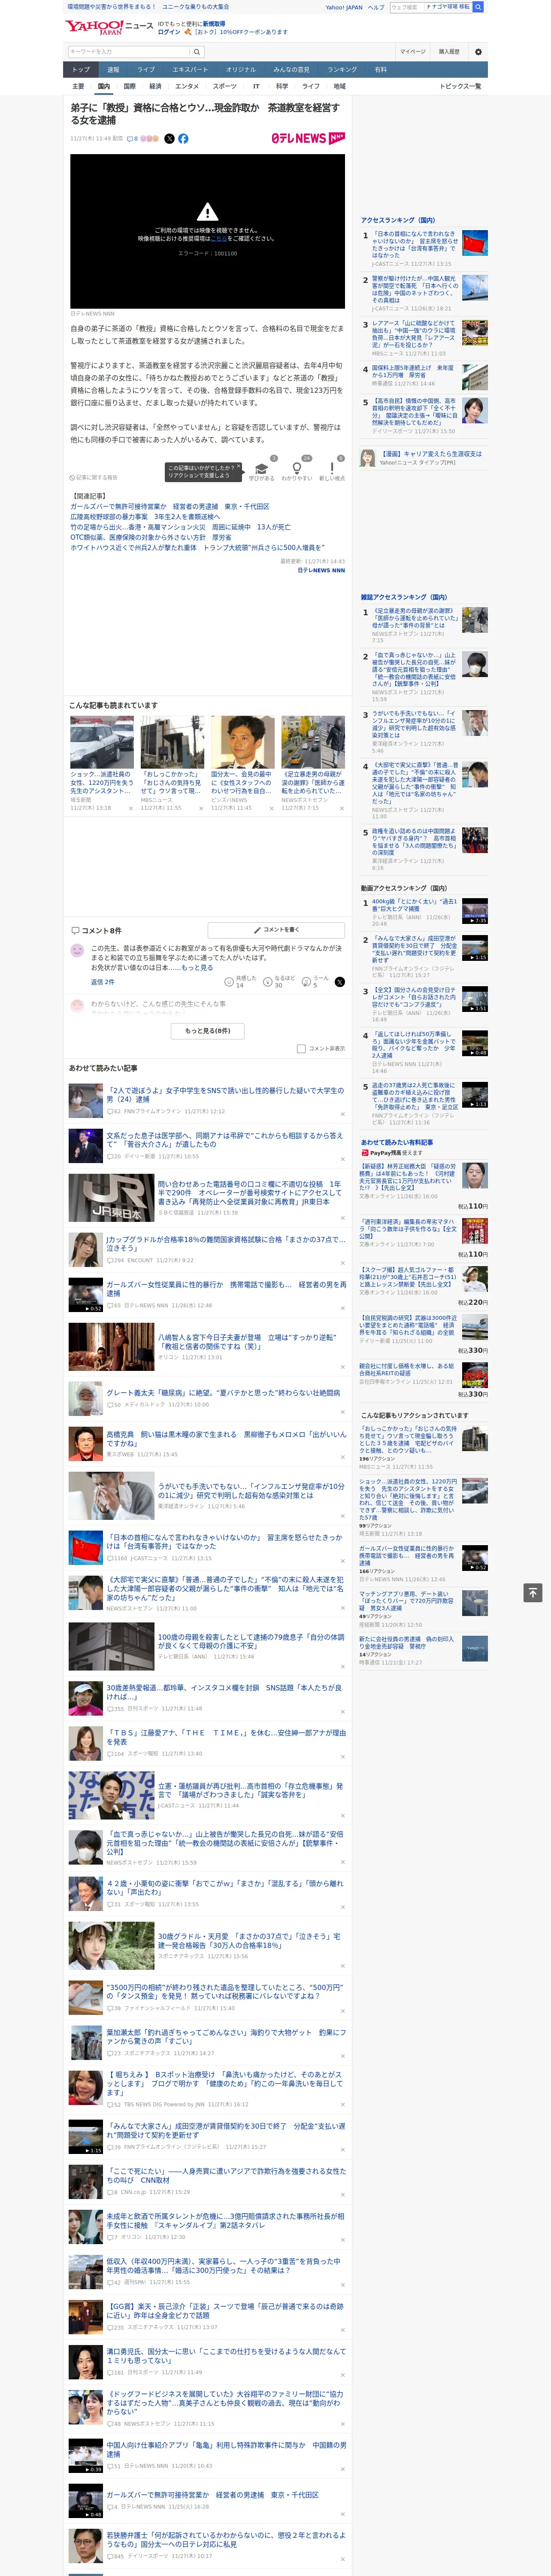This screenshot has width=551, height=2576.
Task: Open the 速報 tab in top navigation
Action: 113,70
